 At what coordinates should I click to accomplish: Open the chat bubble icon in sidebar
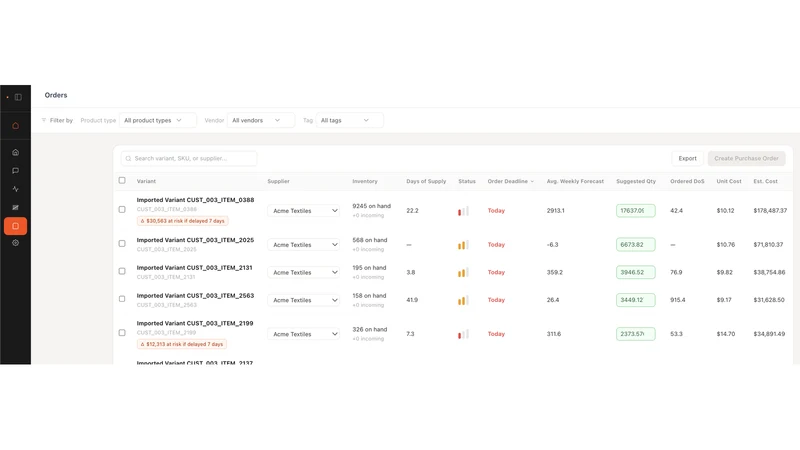coord(15,170)
